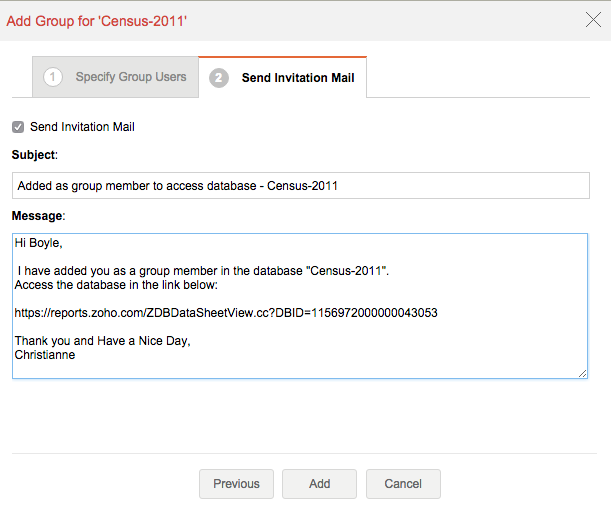Cancel the group creation
Image resolution: width=611 pixels, height=509 pixels.
click(403, 484)
